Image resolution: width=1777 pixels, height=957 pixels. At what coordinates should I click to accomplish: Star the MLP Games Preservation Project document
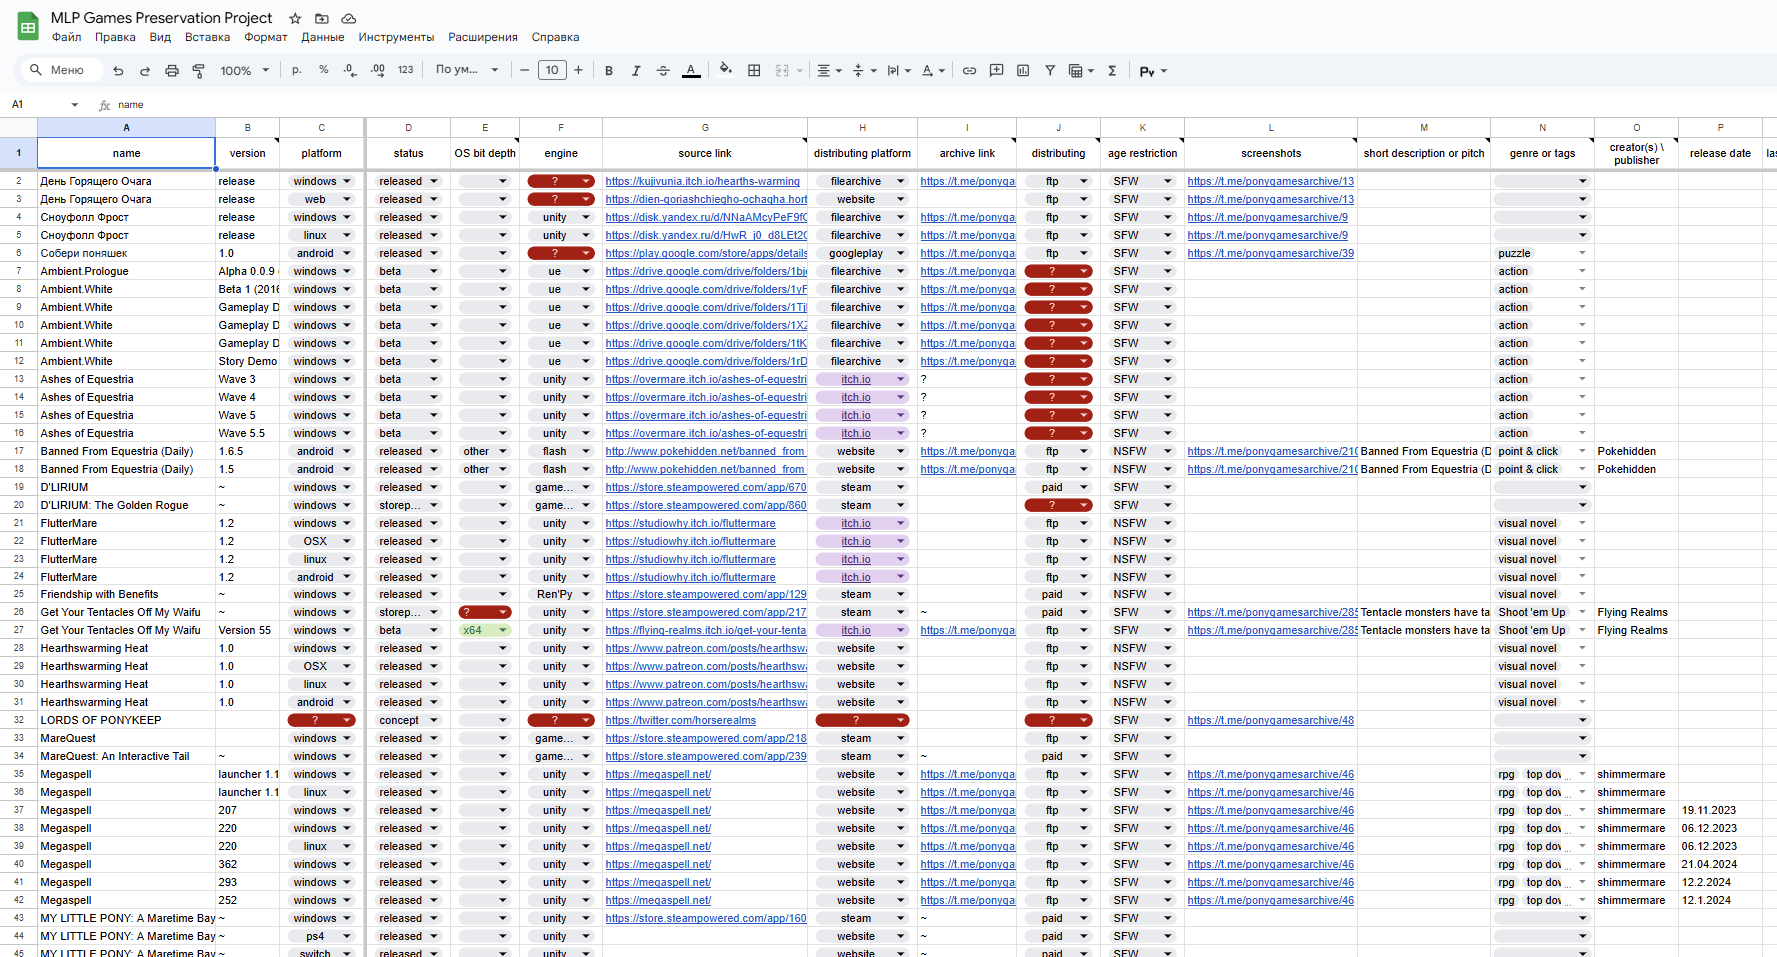coord(295,18)
